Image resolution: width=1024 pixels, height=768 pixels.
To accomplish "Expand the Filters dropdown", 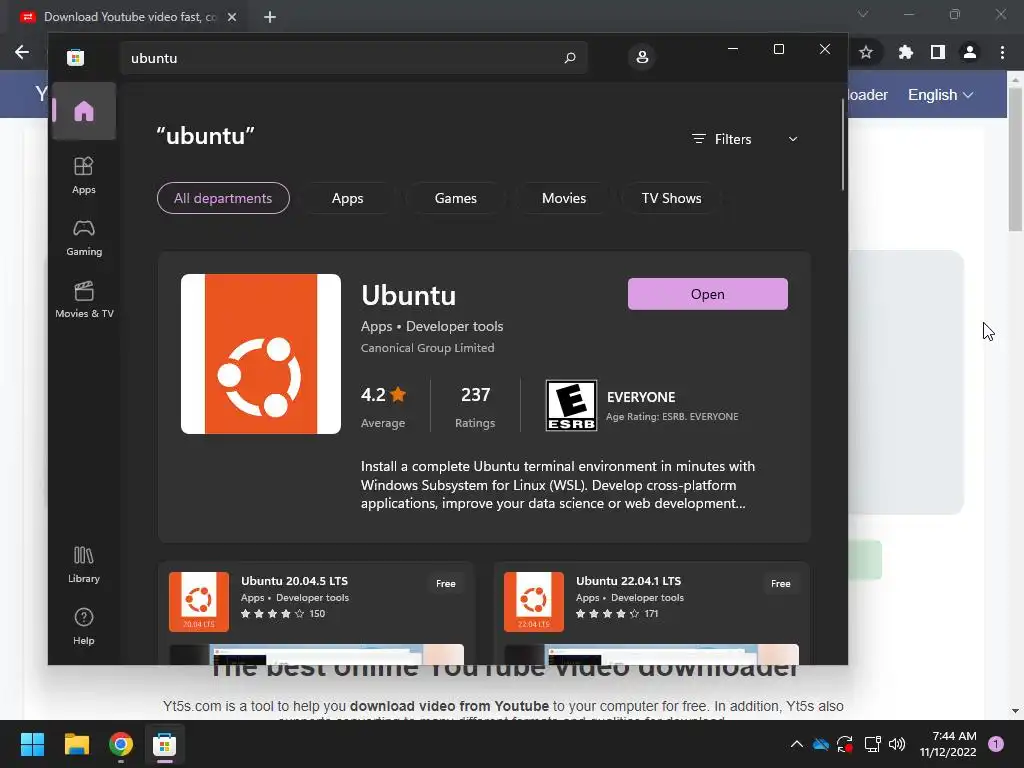I will pos(745,139).
